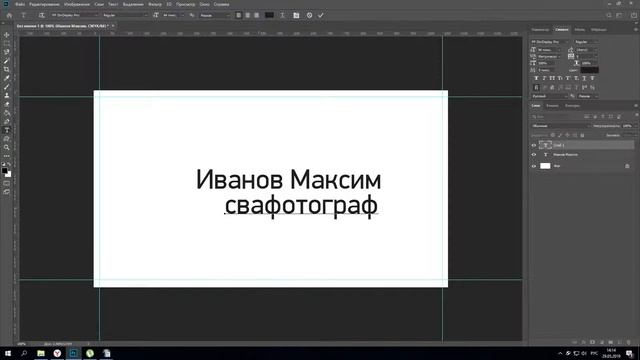Open leading dropdown in Character panel
This screenshot has width=640, height=360.
point(587,50)
